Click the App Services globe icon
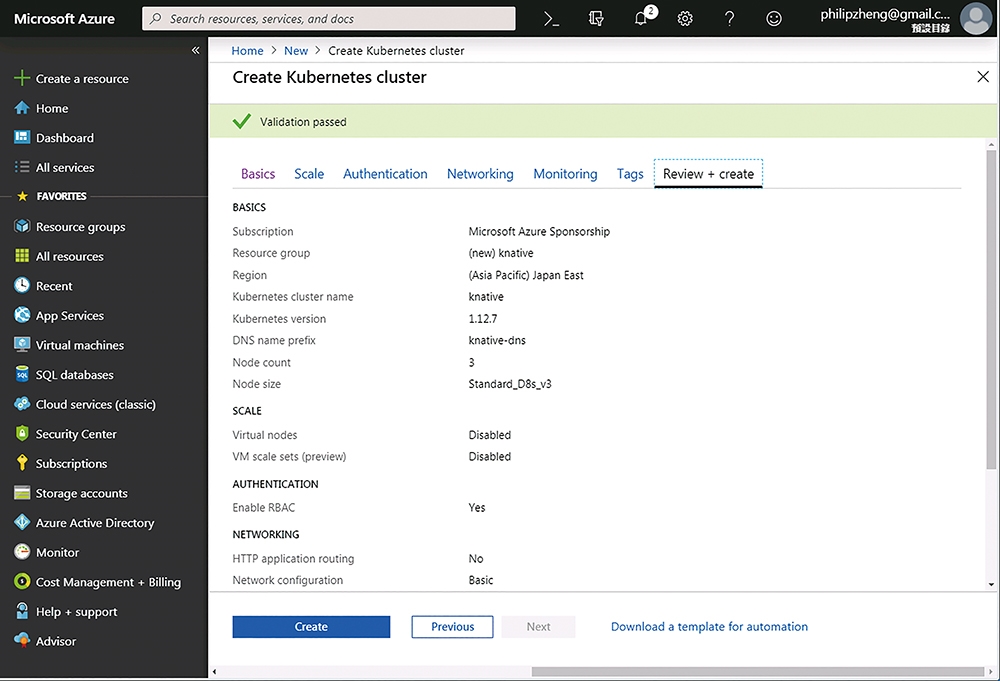The width and height of the screenshot is (1000, 681). 22,315
